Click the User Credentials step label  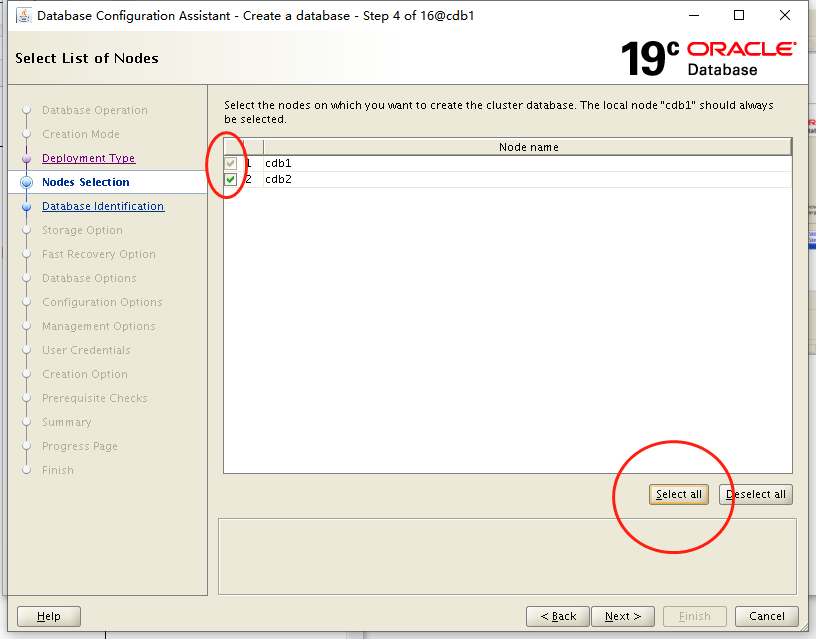click(86, 350)
